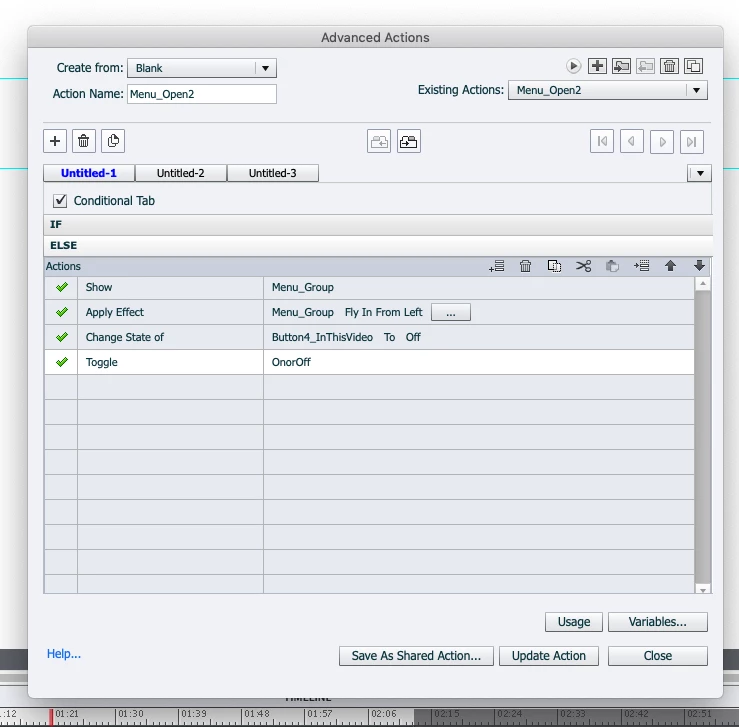Screen dimensions: 739x727
Task: Open the Help link
Action: 64,654
